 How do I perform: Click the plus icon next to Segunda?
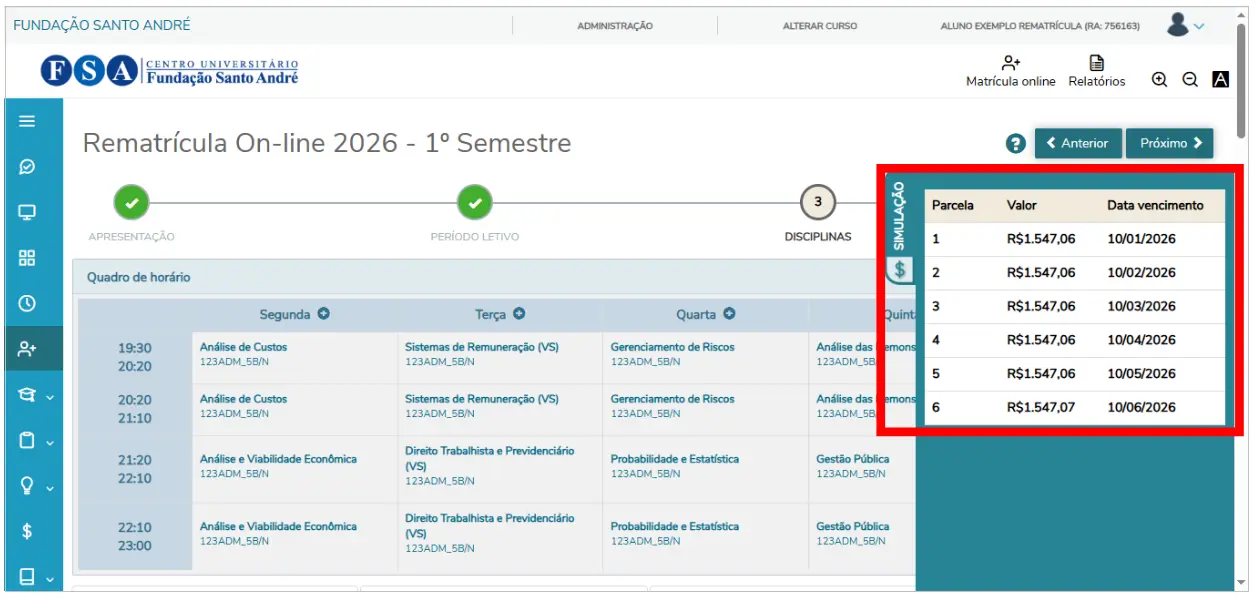pyautogui.click(x=324, y=314)
